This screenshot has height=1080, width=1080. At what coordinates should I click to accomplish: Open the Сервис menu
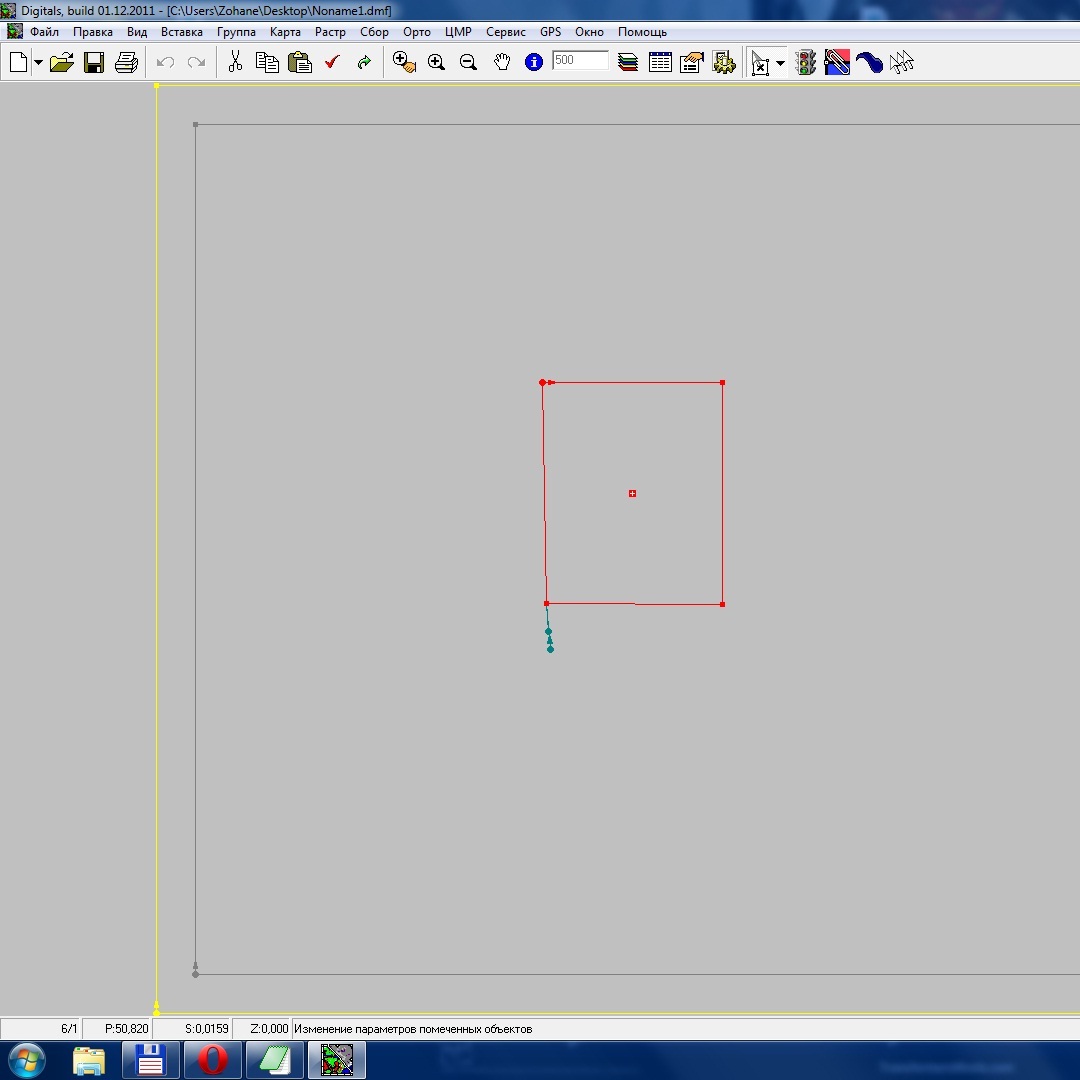[x=506, y=32]
